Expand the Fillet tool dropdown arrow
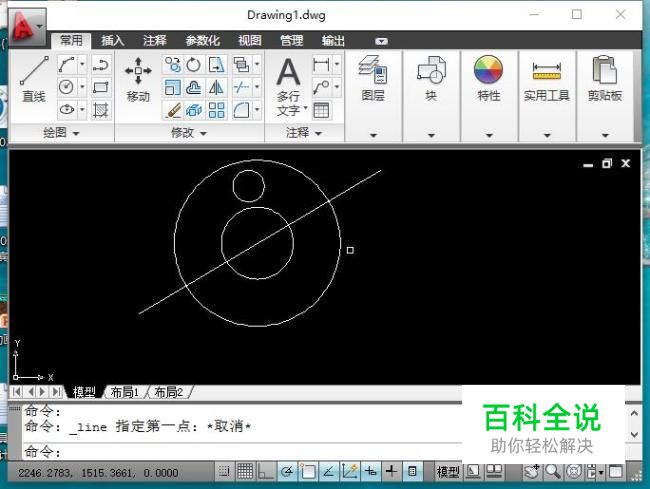 pos(257,110)
